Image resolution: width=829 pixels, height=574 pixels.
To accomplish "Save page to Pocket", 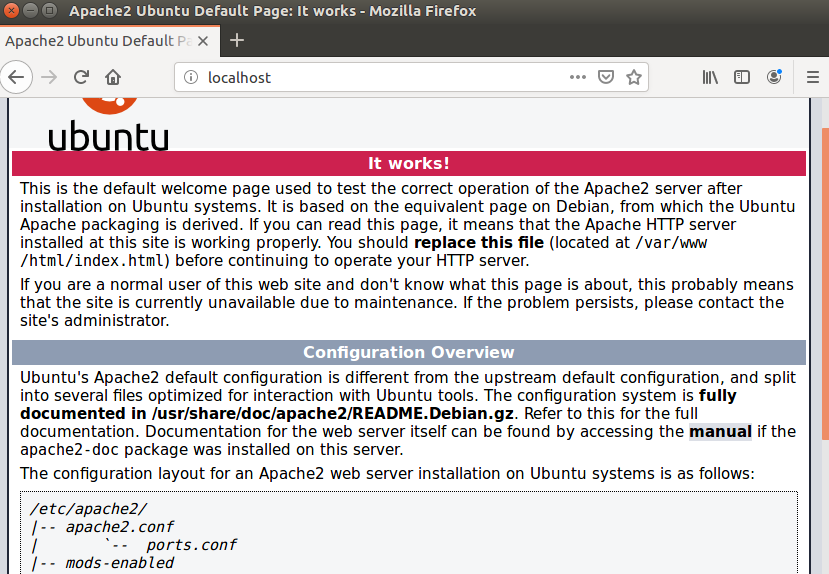I will click(x=606, y=77).
